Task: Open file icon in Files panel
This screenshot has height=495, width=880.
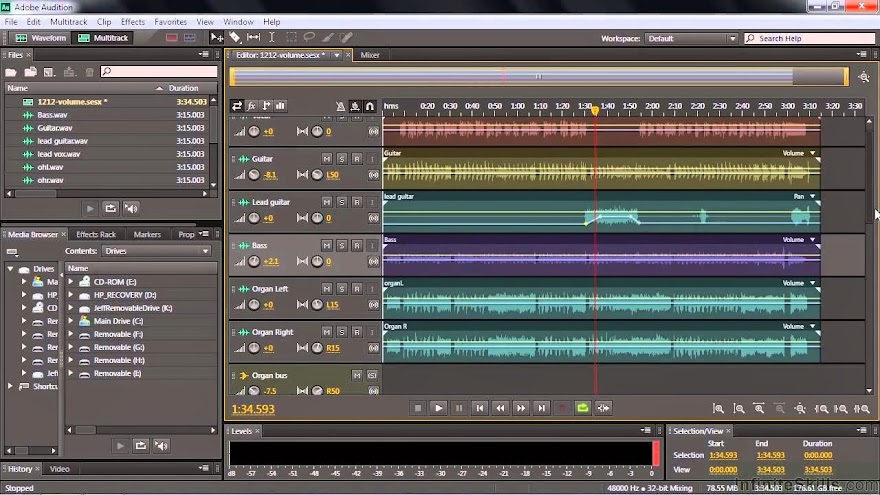Action: click(x=11, y=72)
